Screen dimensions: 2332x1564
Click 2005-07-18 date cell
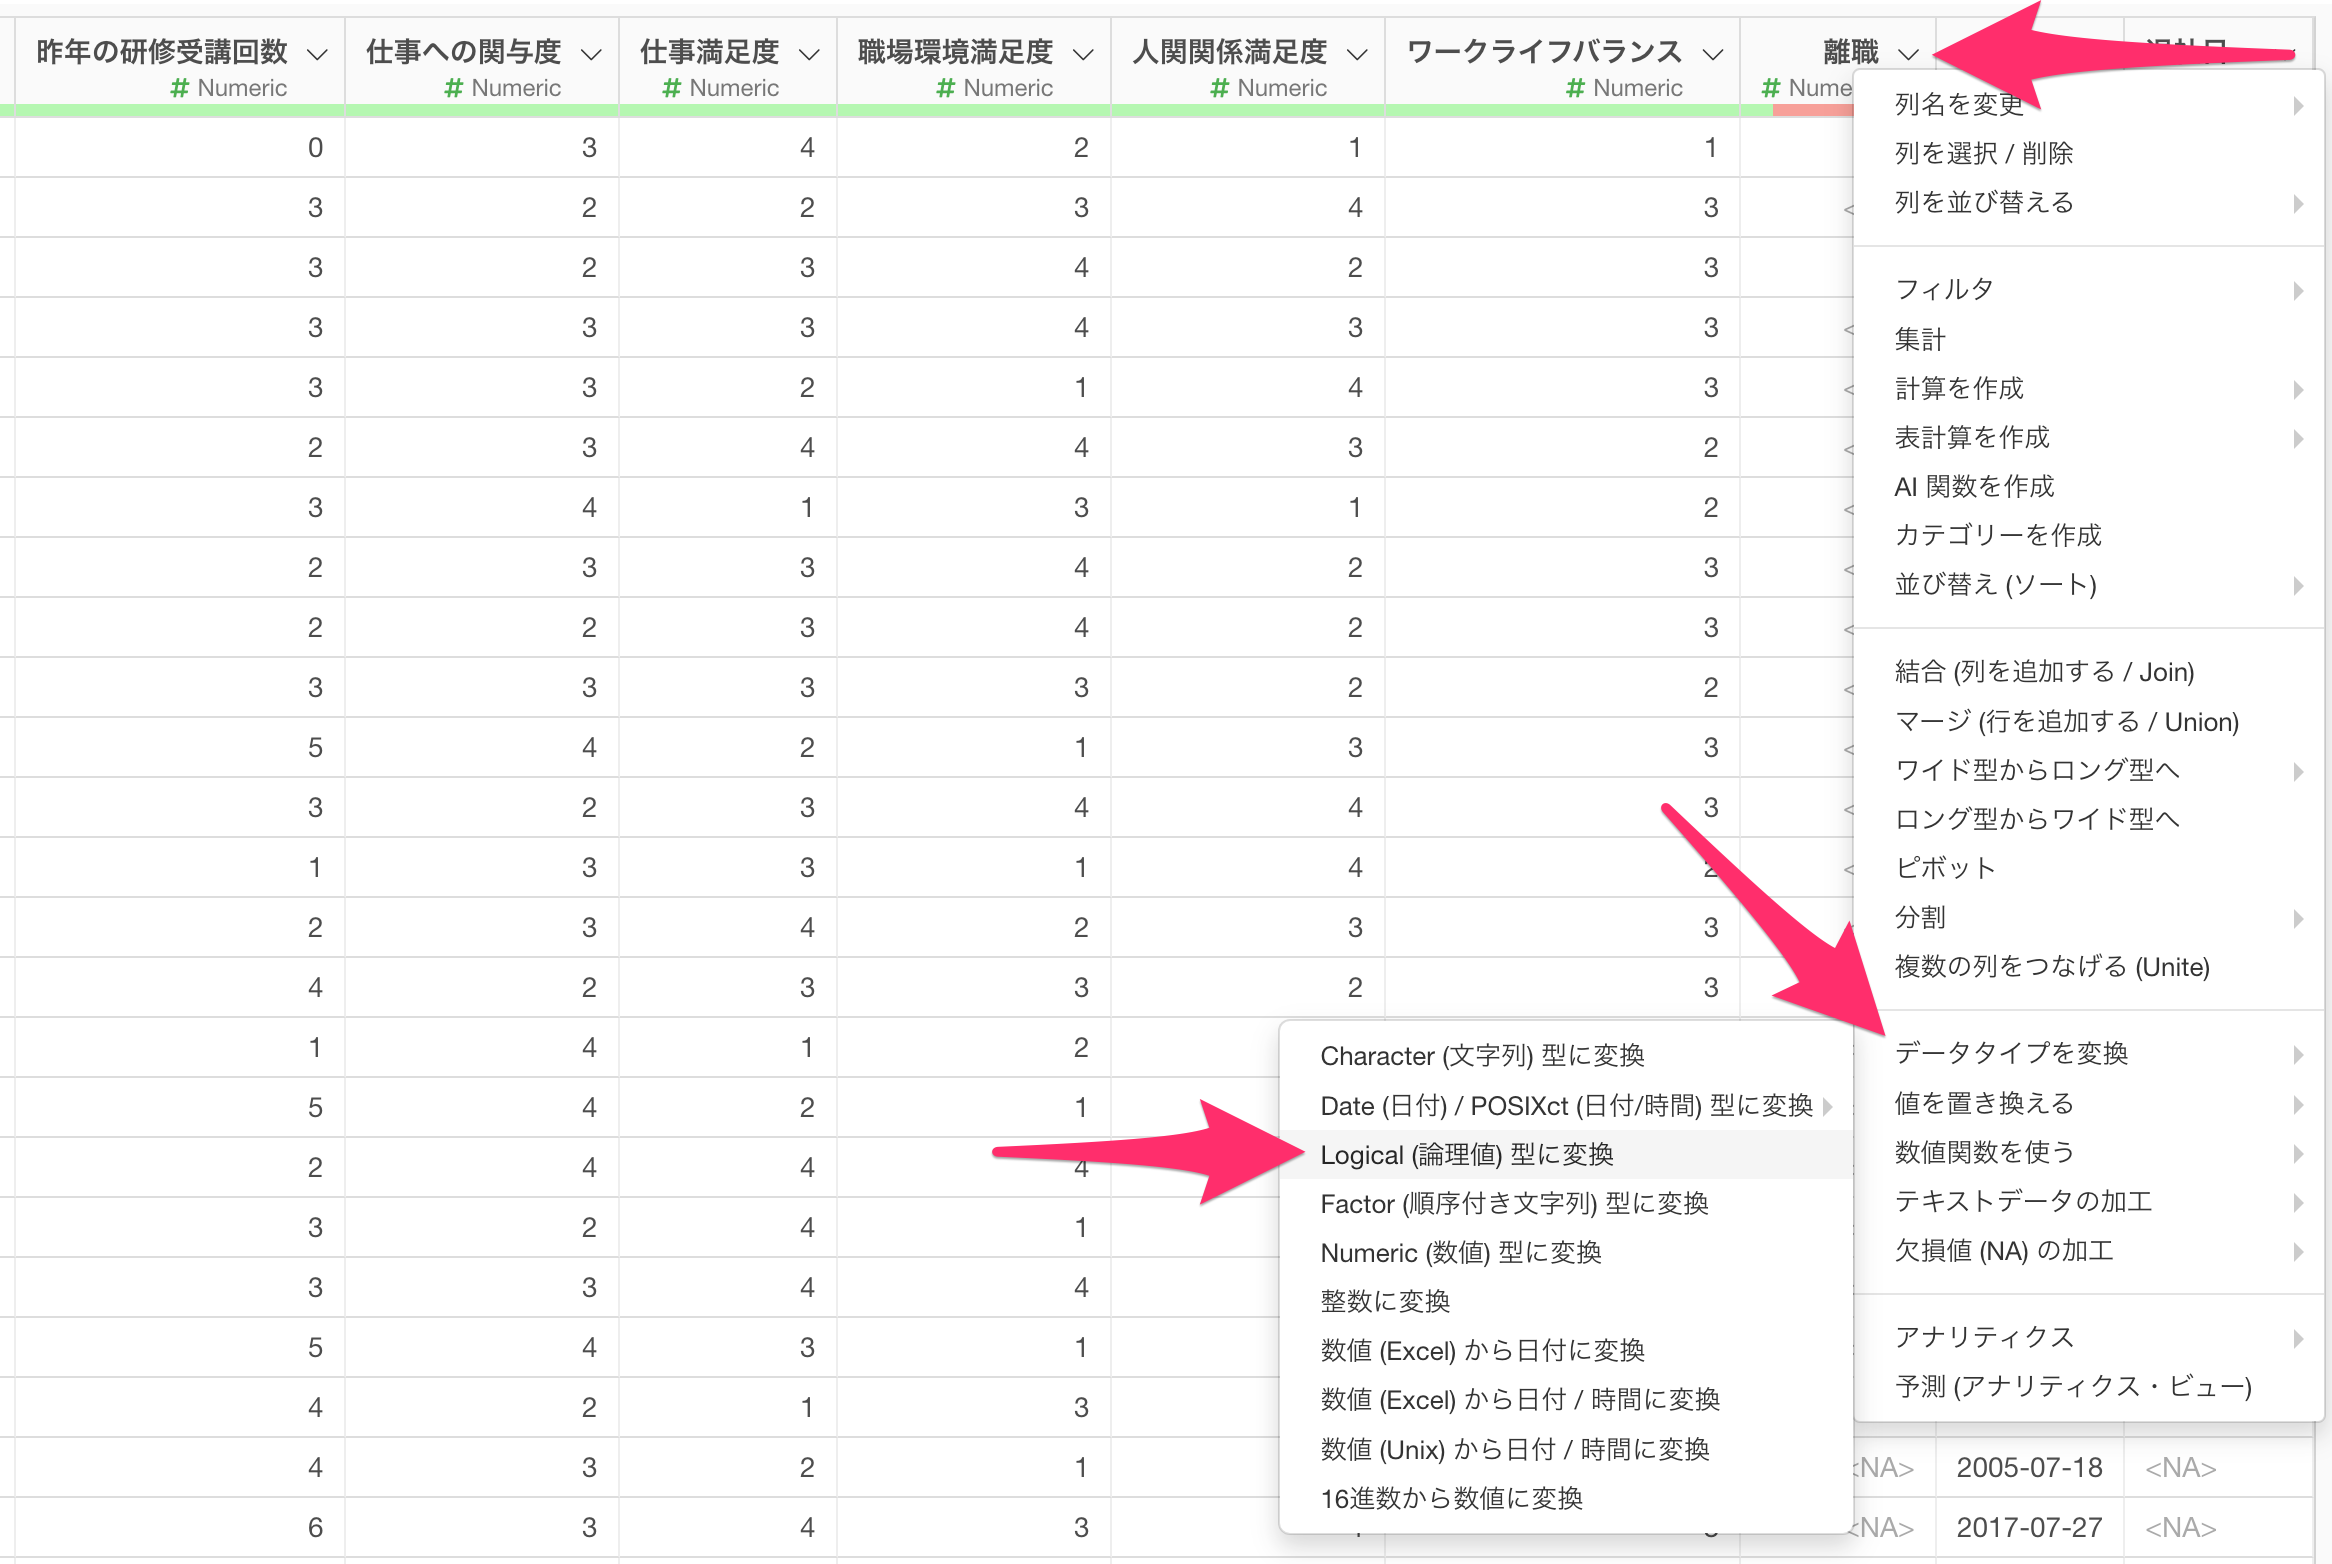click(x=2029, y=1468)
